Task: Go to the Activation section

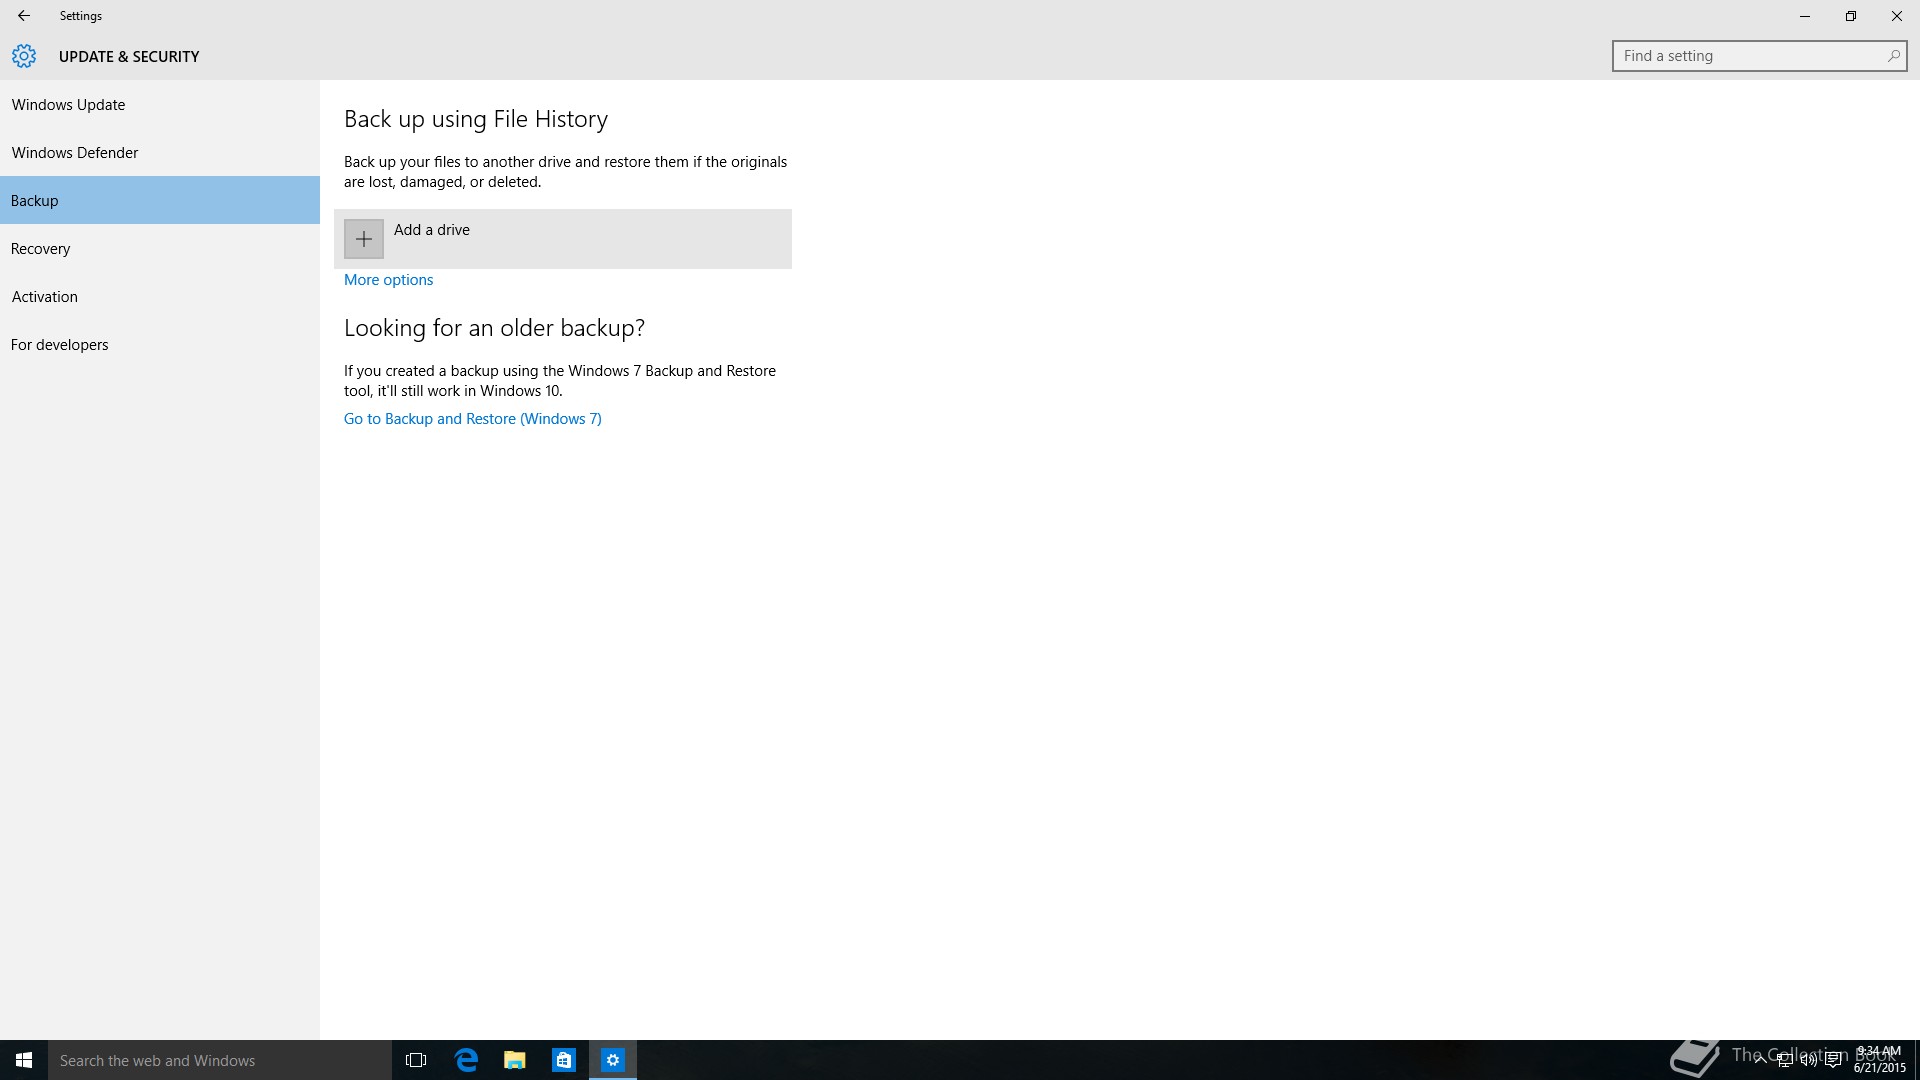Action: (x=45, y=297)
